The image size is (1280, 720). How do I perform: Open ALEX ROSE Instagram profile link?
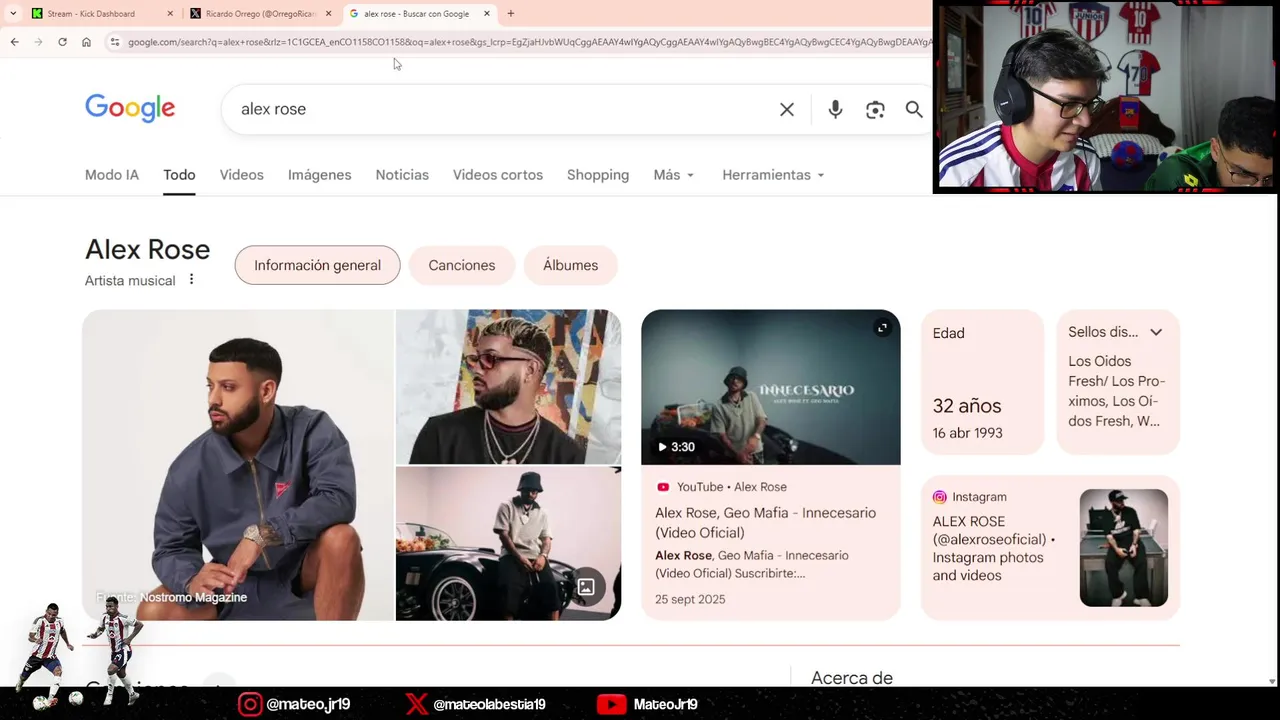coord(994,548)
